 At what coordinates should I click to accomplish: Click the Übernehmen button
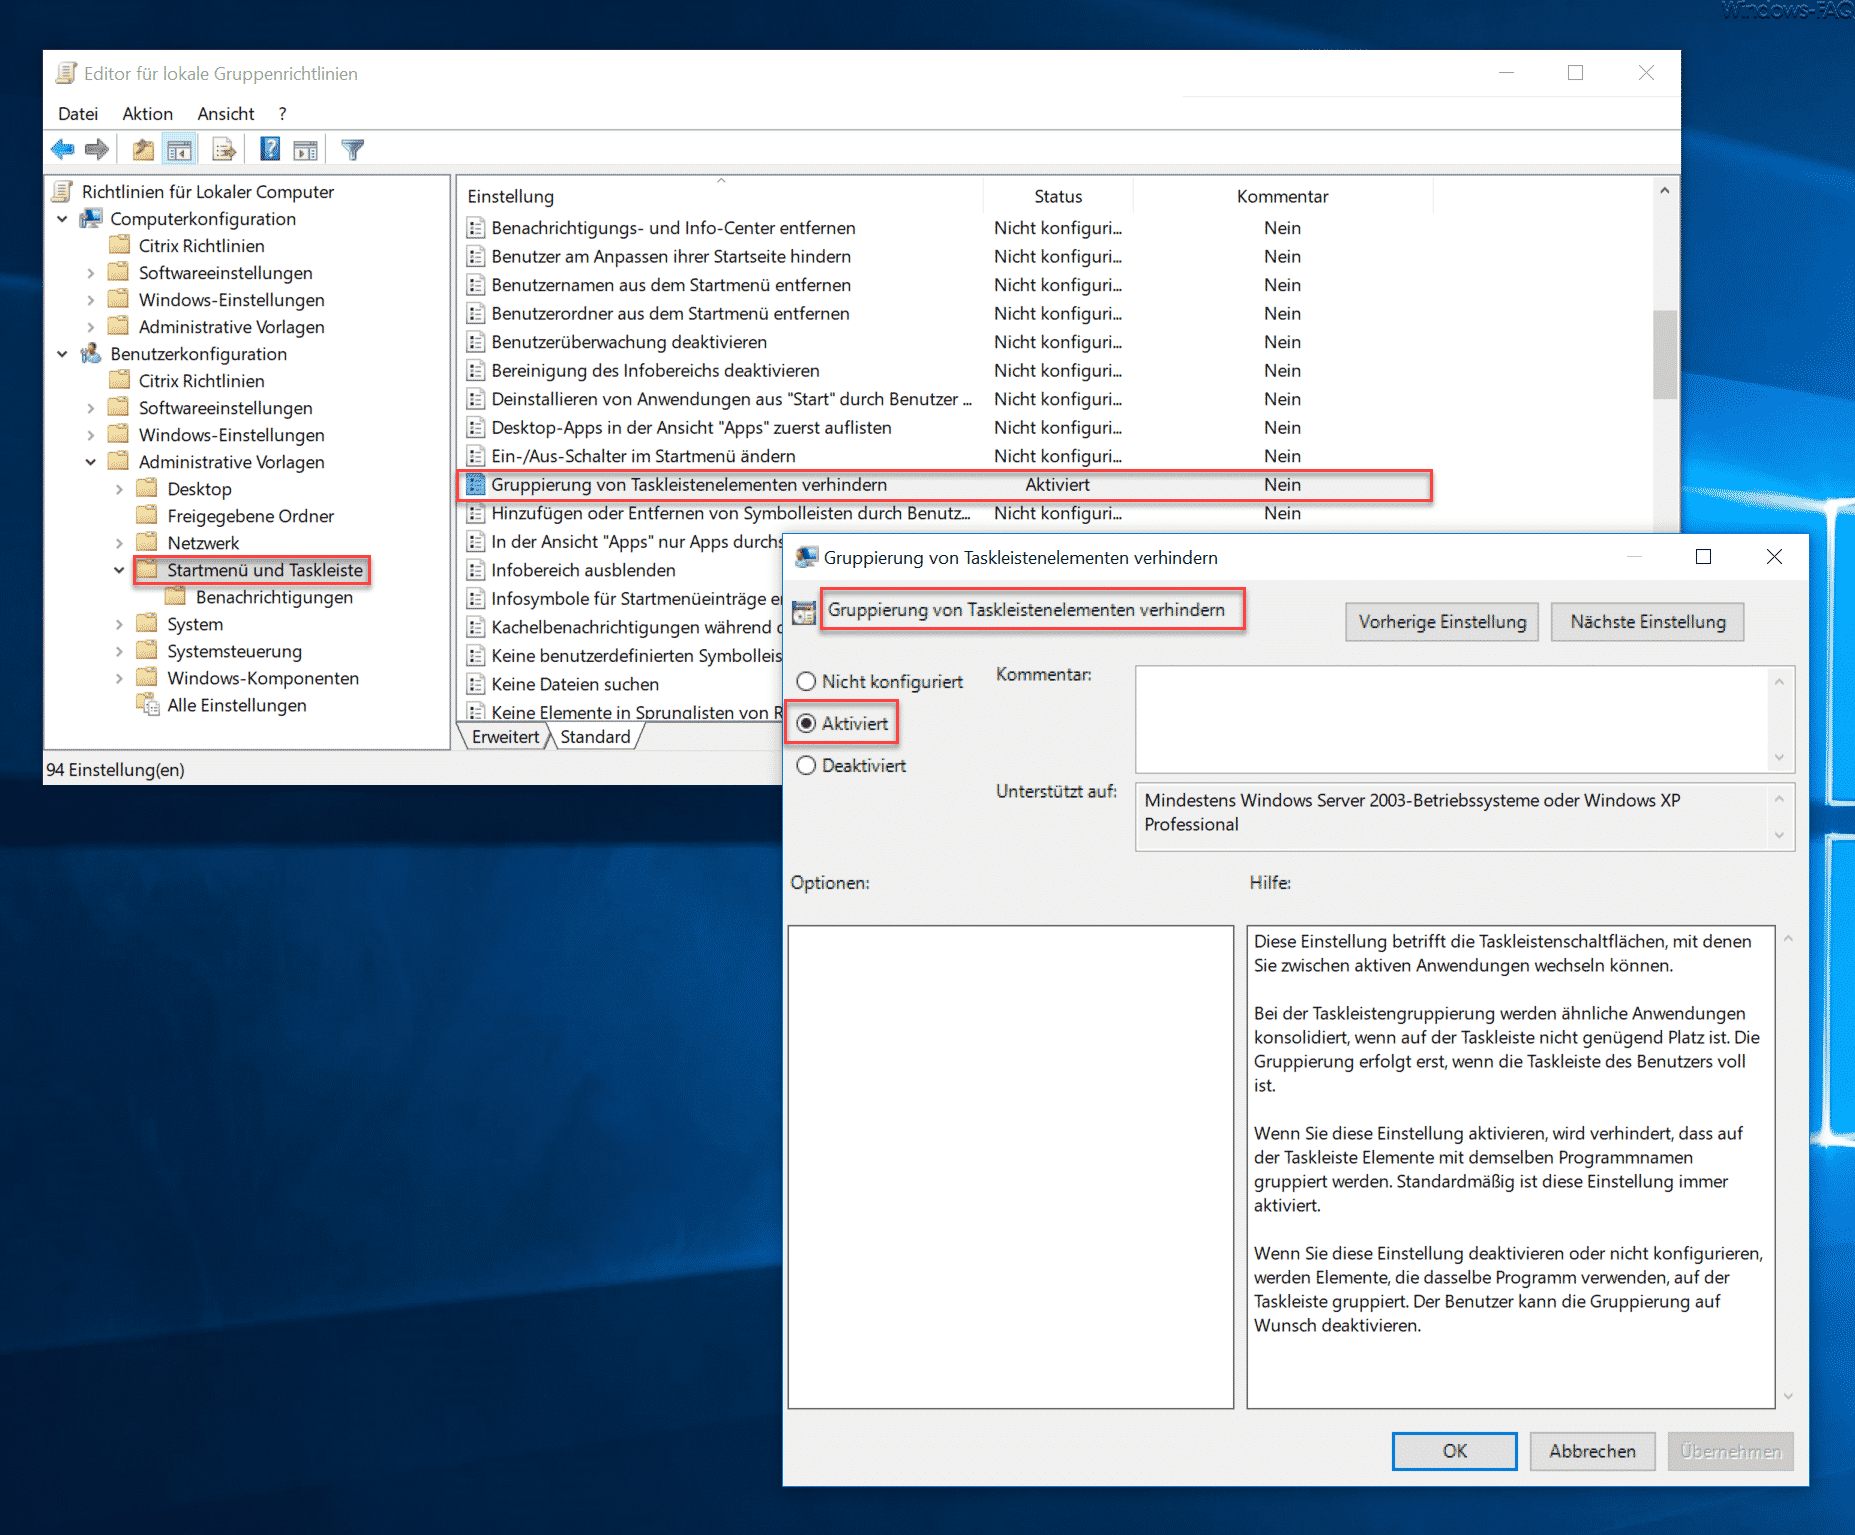click(x=1730, y=1450)
